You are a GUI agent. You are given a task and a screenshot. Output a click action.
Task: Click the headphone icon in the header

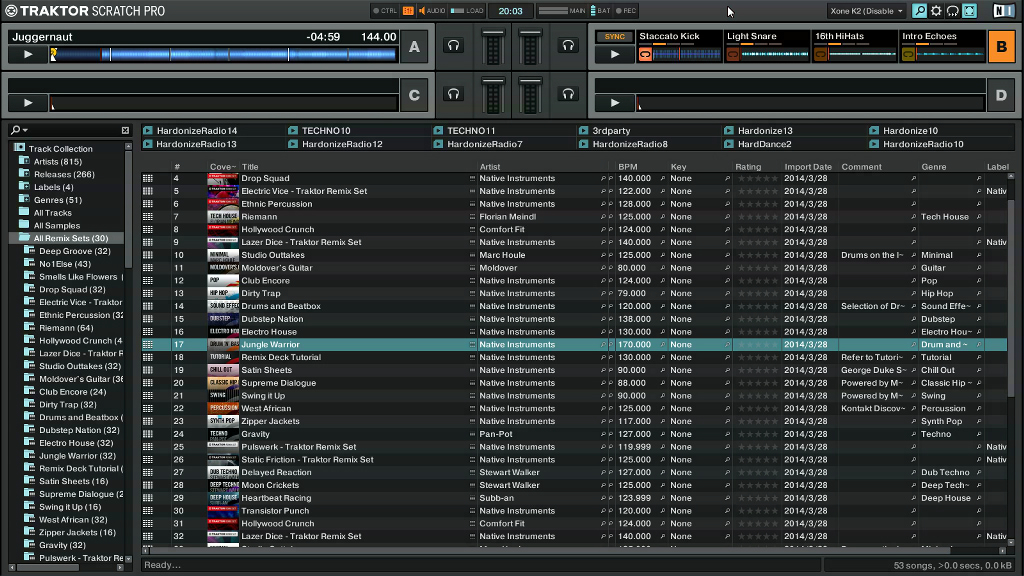point(953,10)
